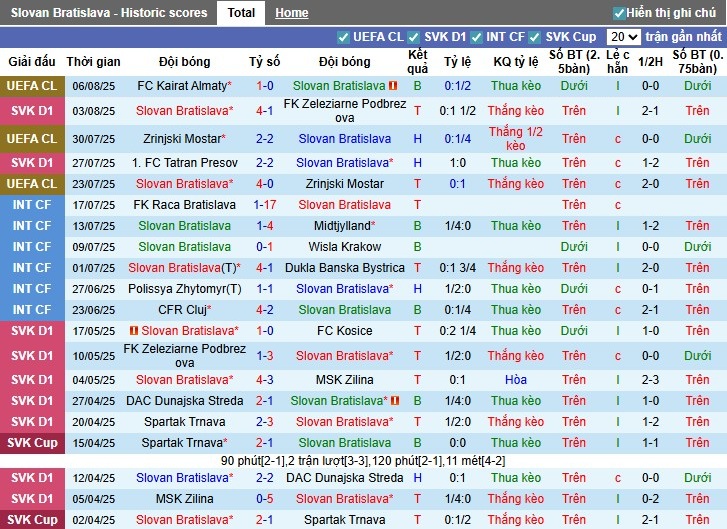Uncheck the INT CF filter checkbox
This screenshot has width=727, height=529.
tap(476, 37)
